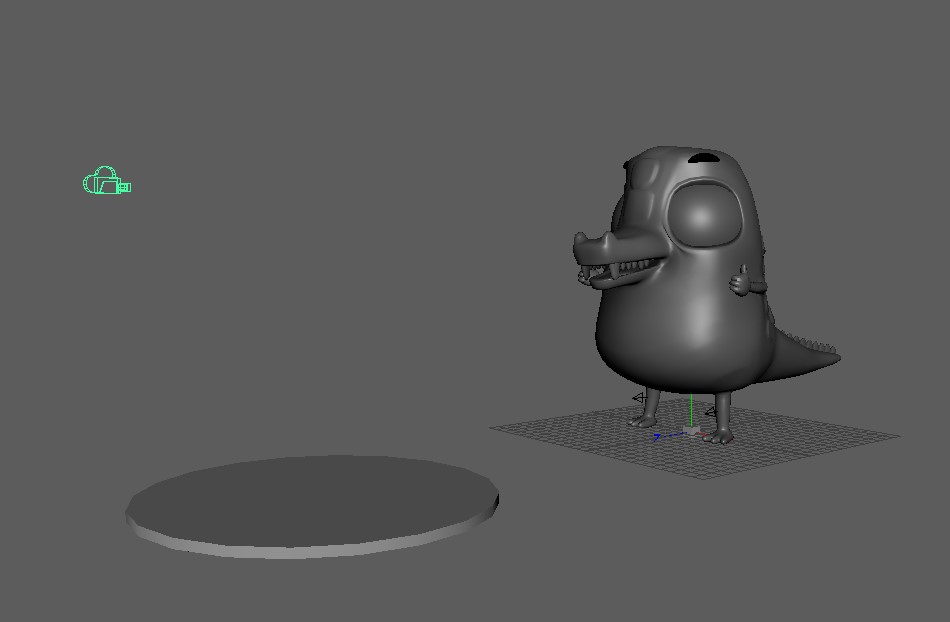Click the gray origin pivot box
950x622 pixels.
point(691,430)
